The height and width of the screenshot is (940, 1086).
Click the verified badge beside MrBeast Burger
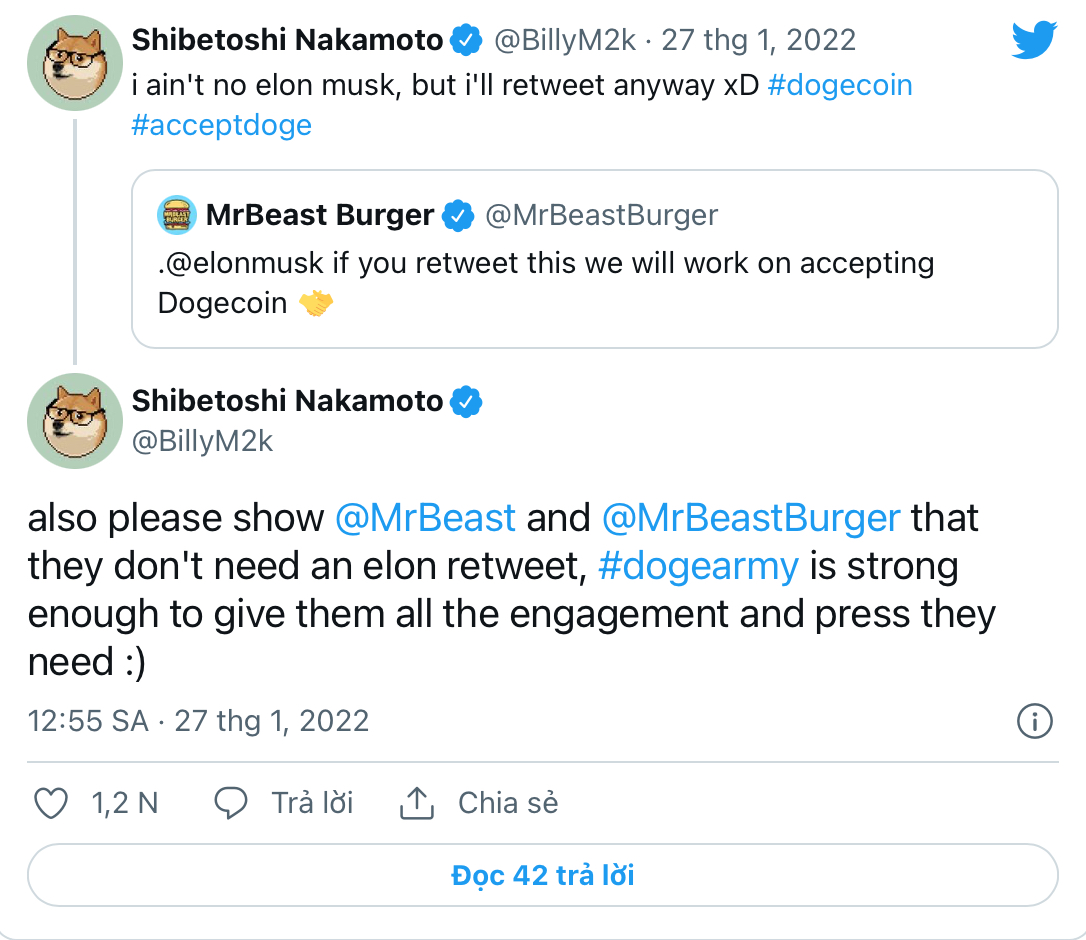(459, 215)
